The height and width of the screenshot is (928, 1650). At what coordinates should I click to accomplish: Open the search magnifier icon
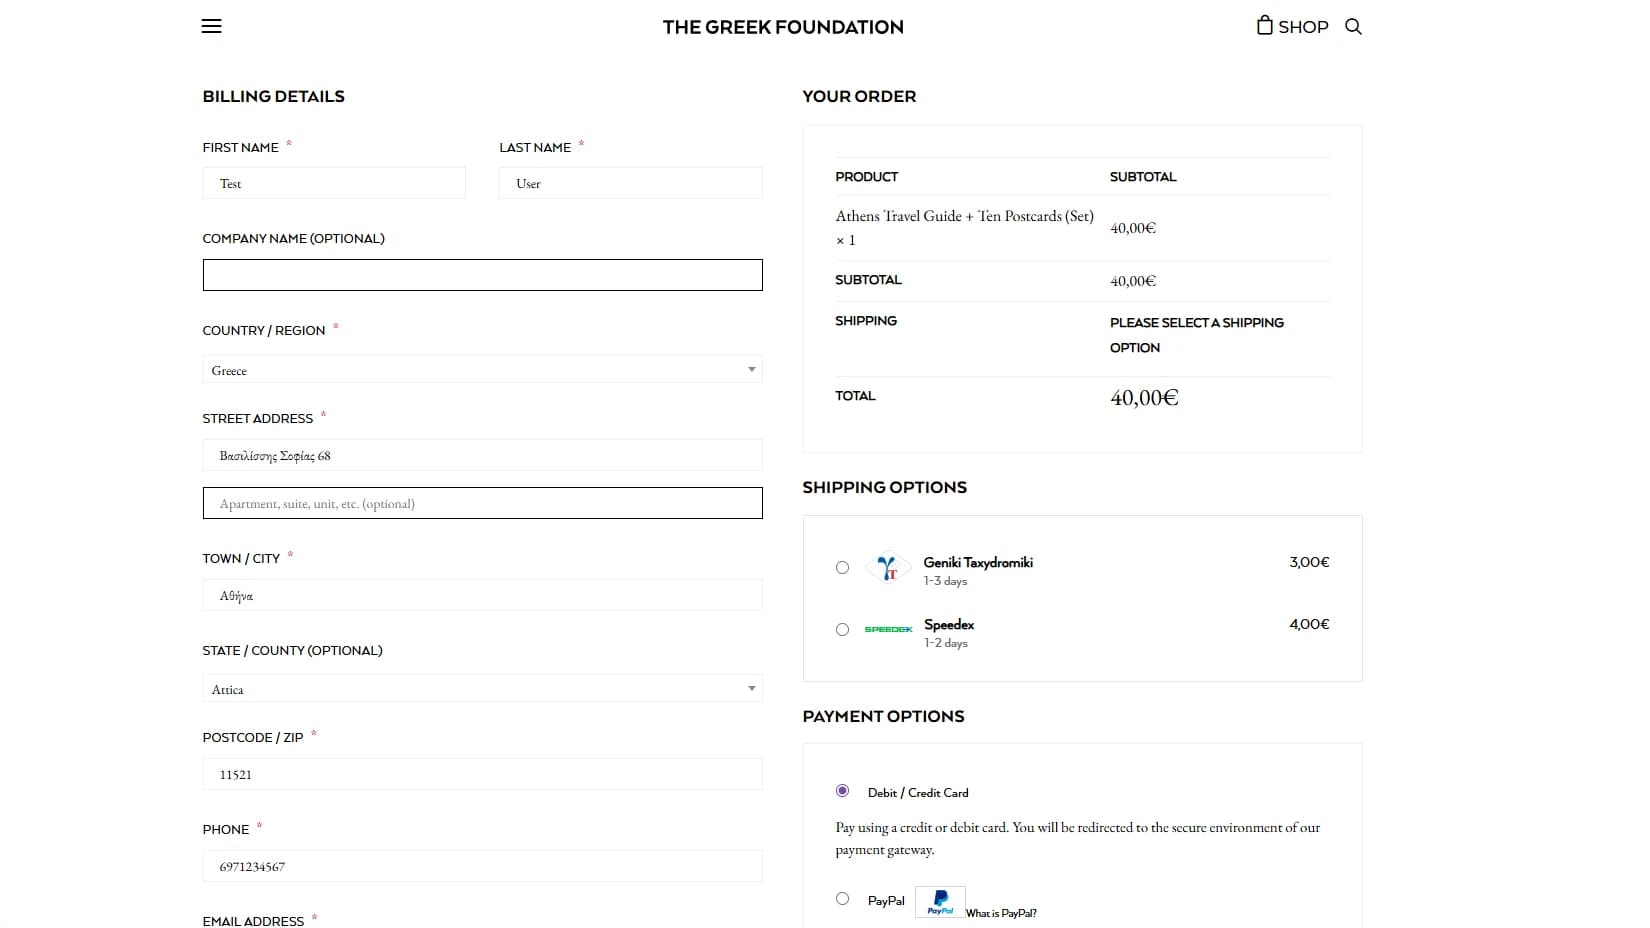coord(1353,28)
